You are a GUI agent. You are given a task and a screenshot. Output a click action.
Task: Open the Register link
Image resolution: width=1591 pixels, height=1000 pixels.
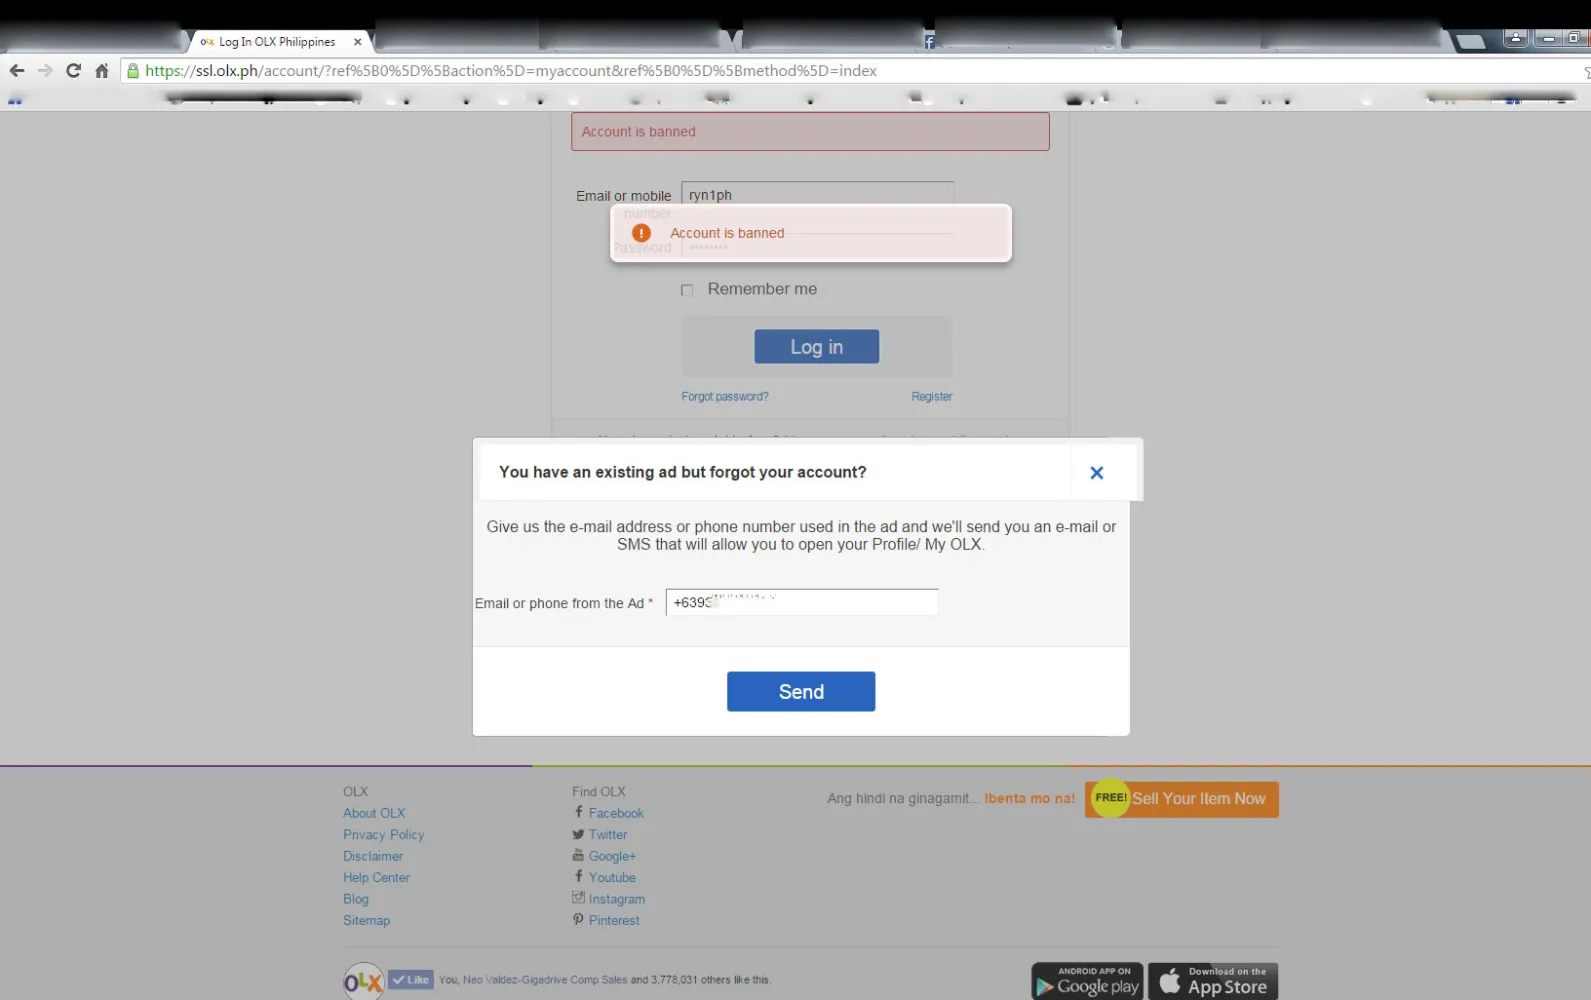coord(932,397)
